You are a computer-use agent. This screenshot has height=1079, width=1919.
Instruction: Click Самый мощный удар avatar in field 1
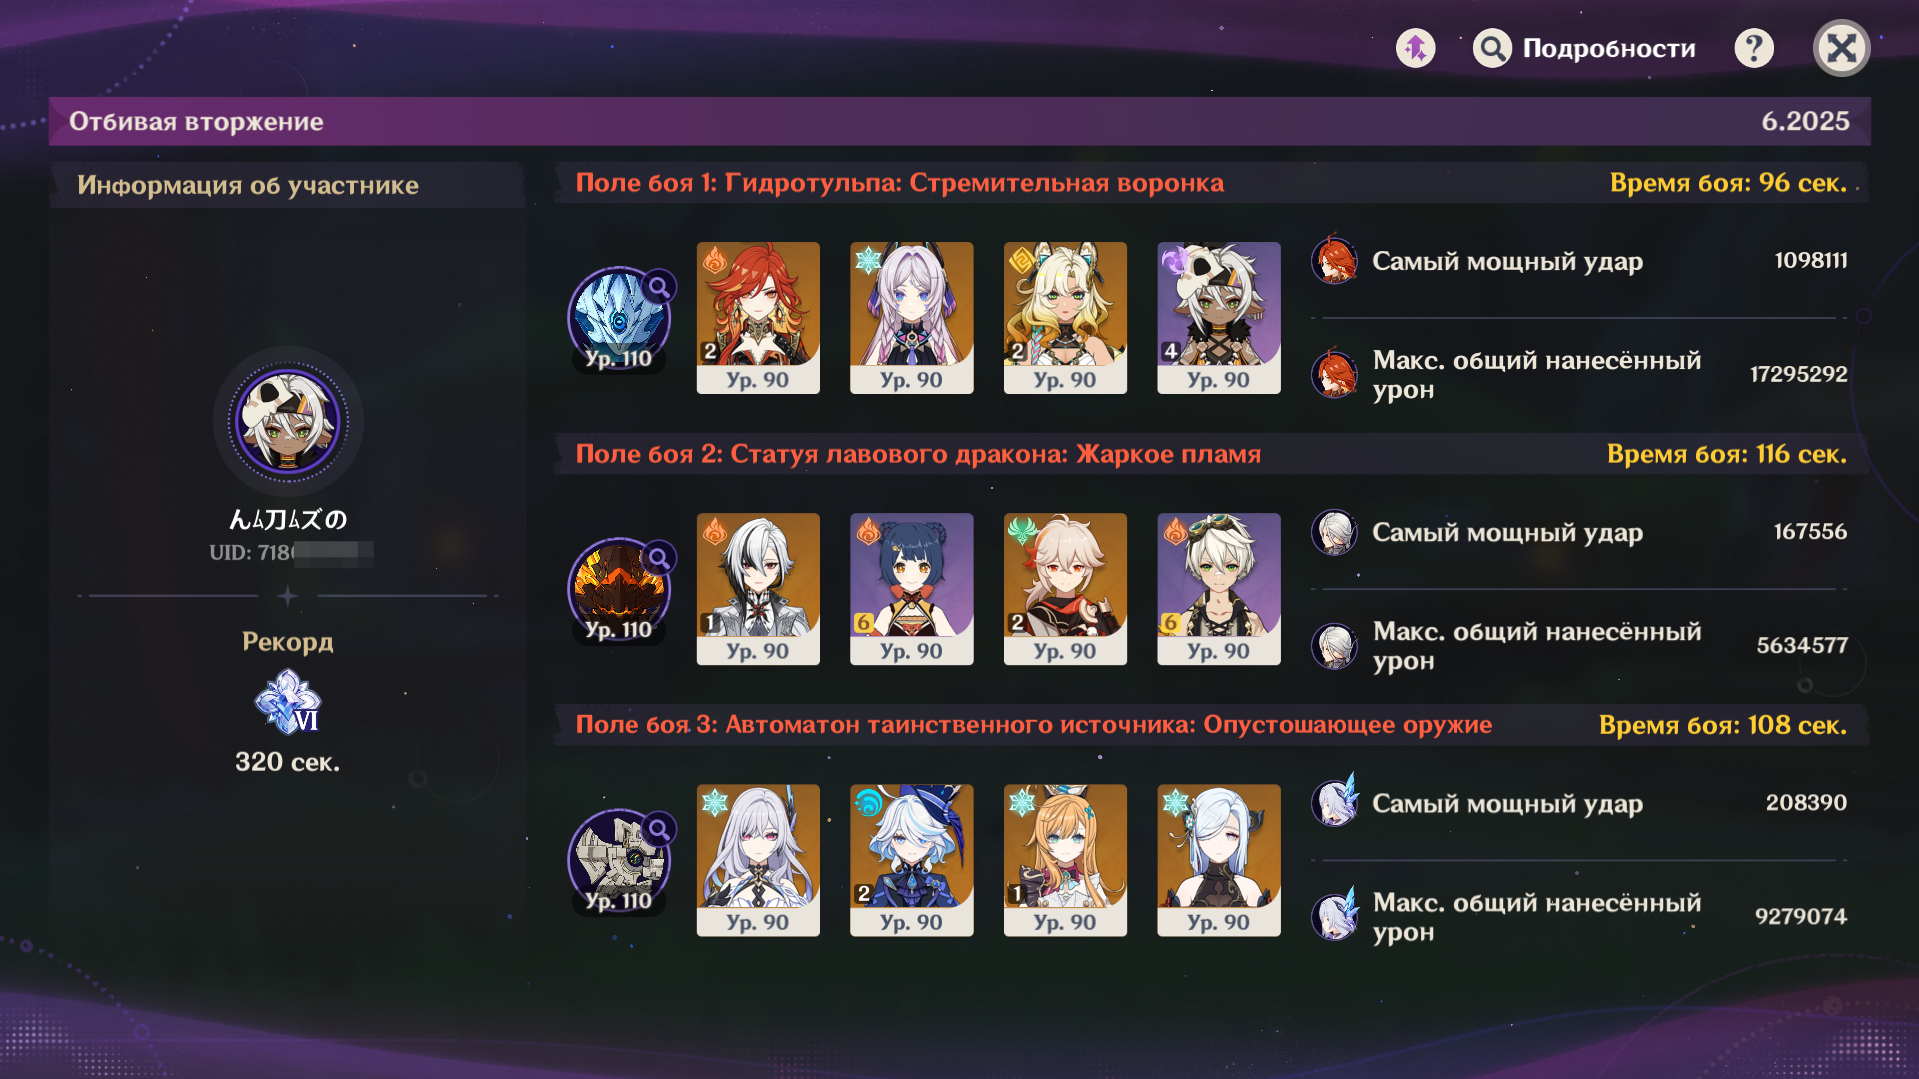[x=1334, y=261]
